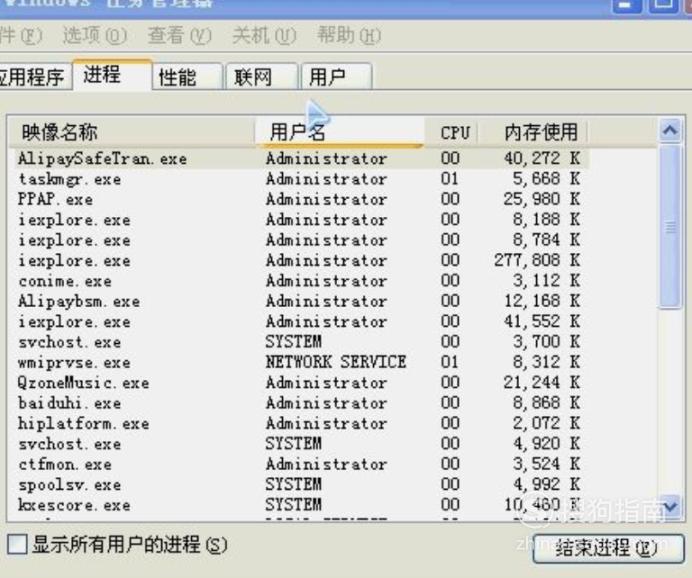The image size is (692, 578).
Task: Click Administrator user cell for ctfmon.exe
Action: click(x=327, y=464)
